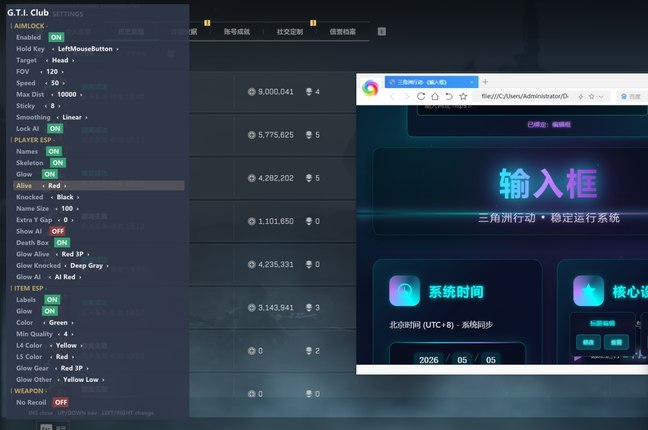The height and width of the screenshot is (430, 648).
Task: Adjust the FOV 120 value
Action: click(52, 72)
